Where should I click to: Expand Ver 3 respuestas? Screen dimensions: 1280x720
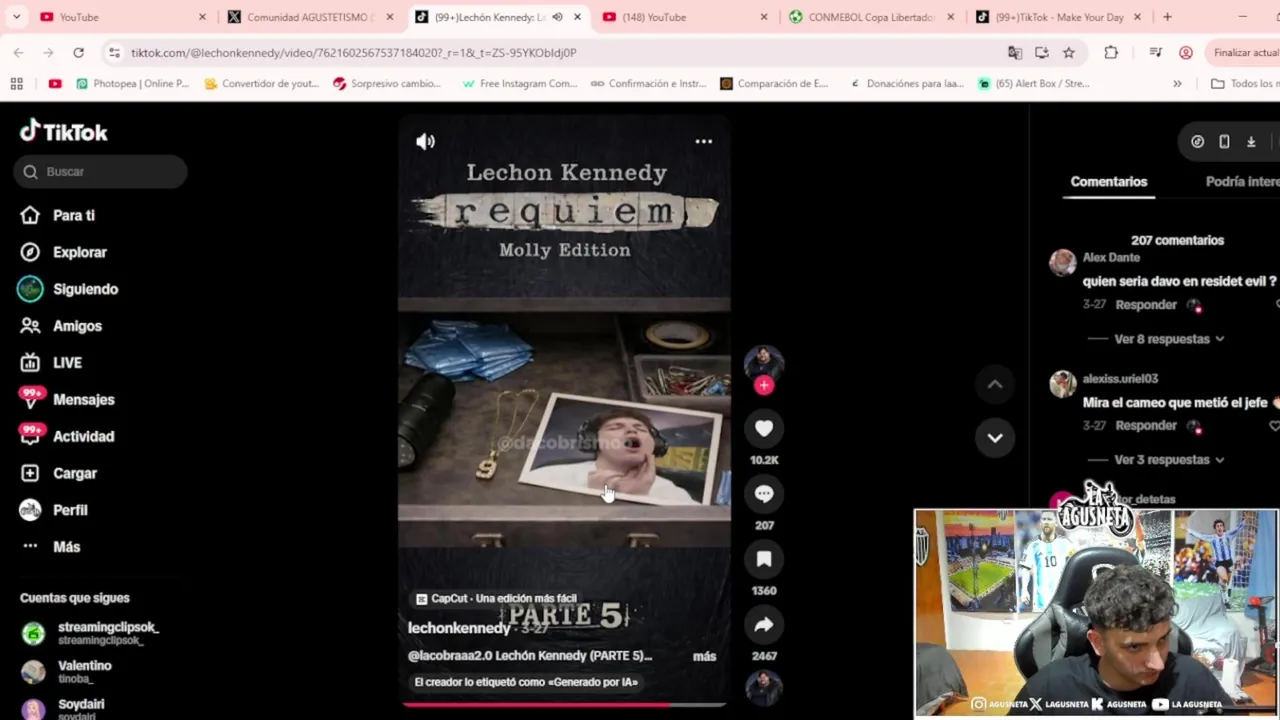point(1169,460)
